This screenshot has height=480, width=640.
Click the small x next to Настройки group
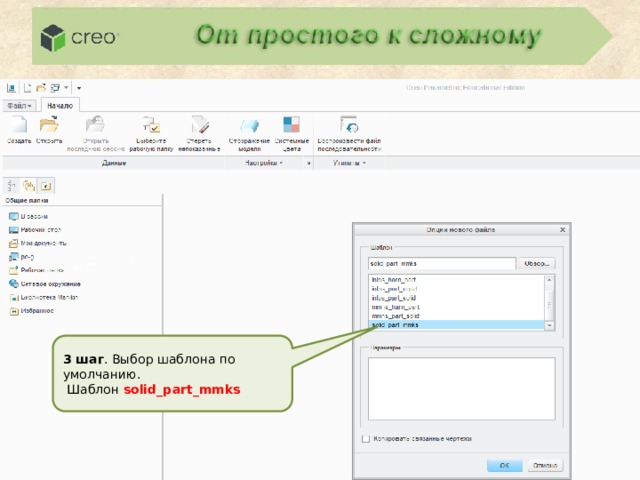(309, 163)
